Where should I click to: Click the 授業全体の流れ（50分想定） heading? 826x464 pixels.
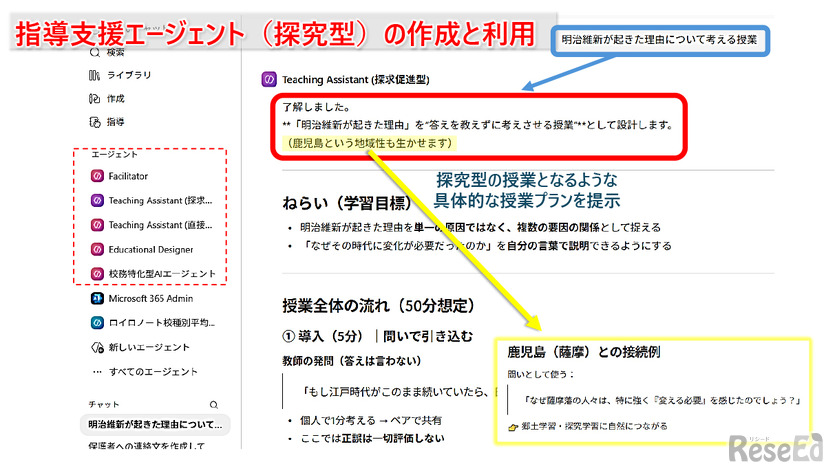[378, 305]
